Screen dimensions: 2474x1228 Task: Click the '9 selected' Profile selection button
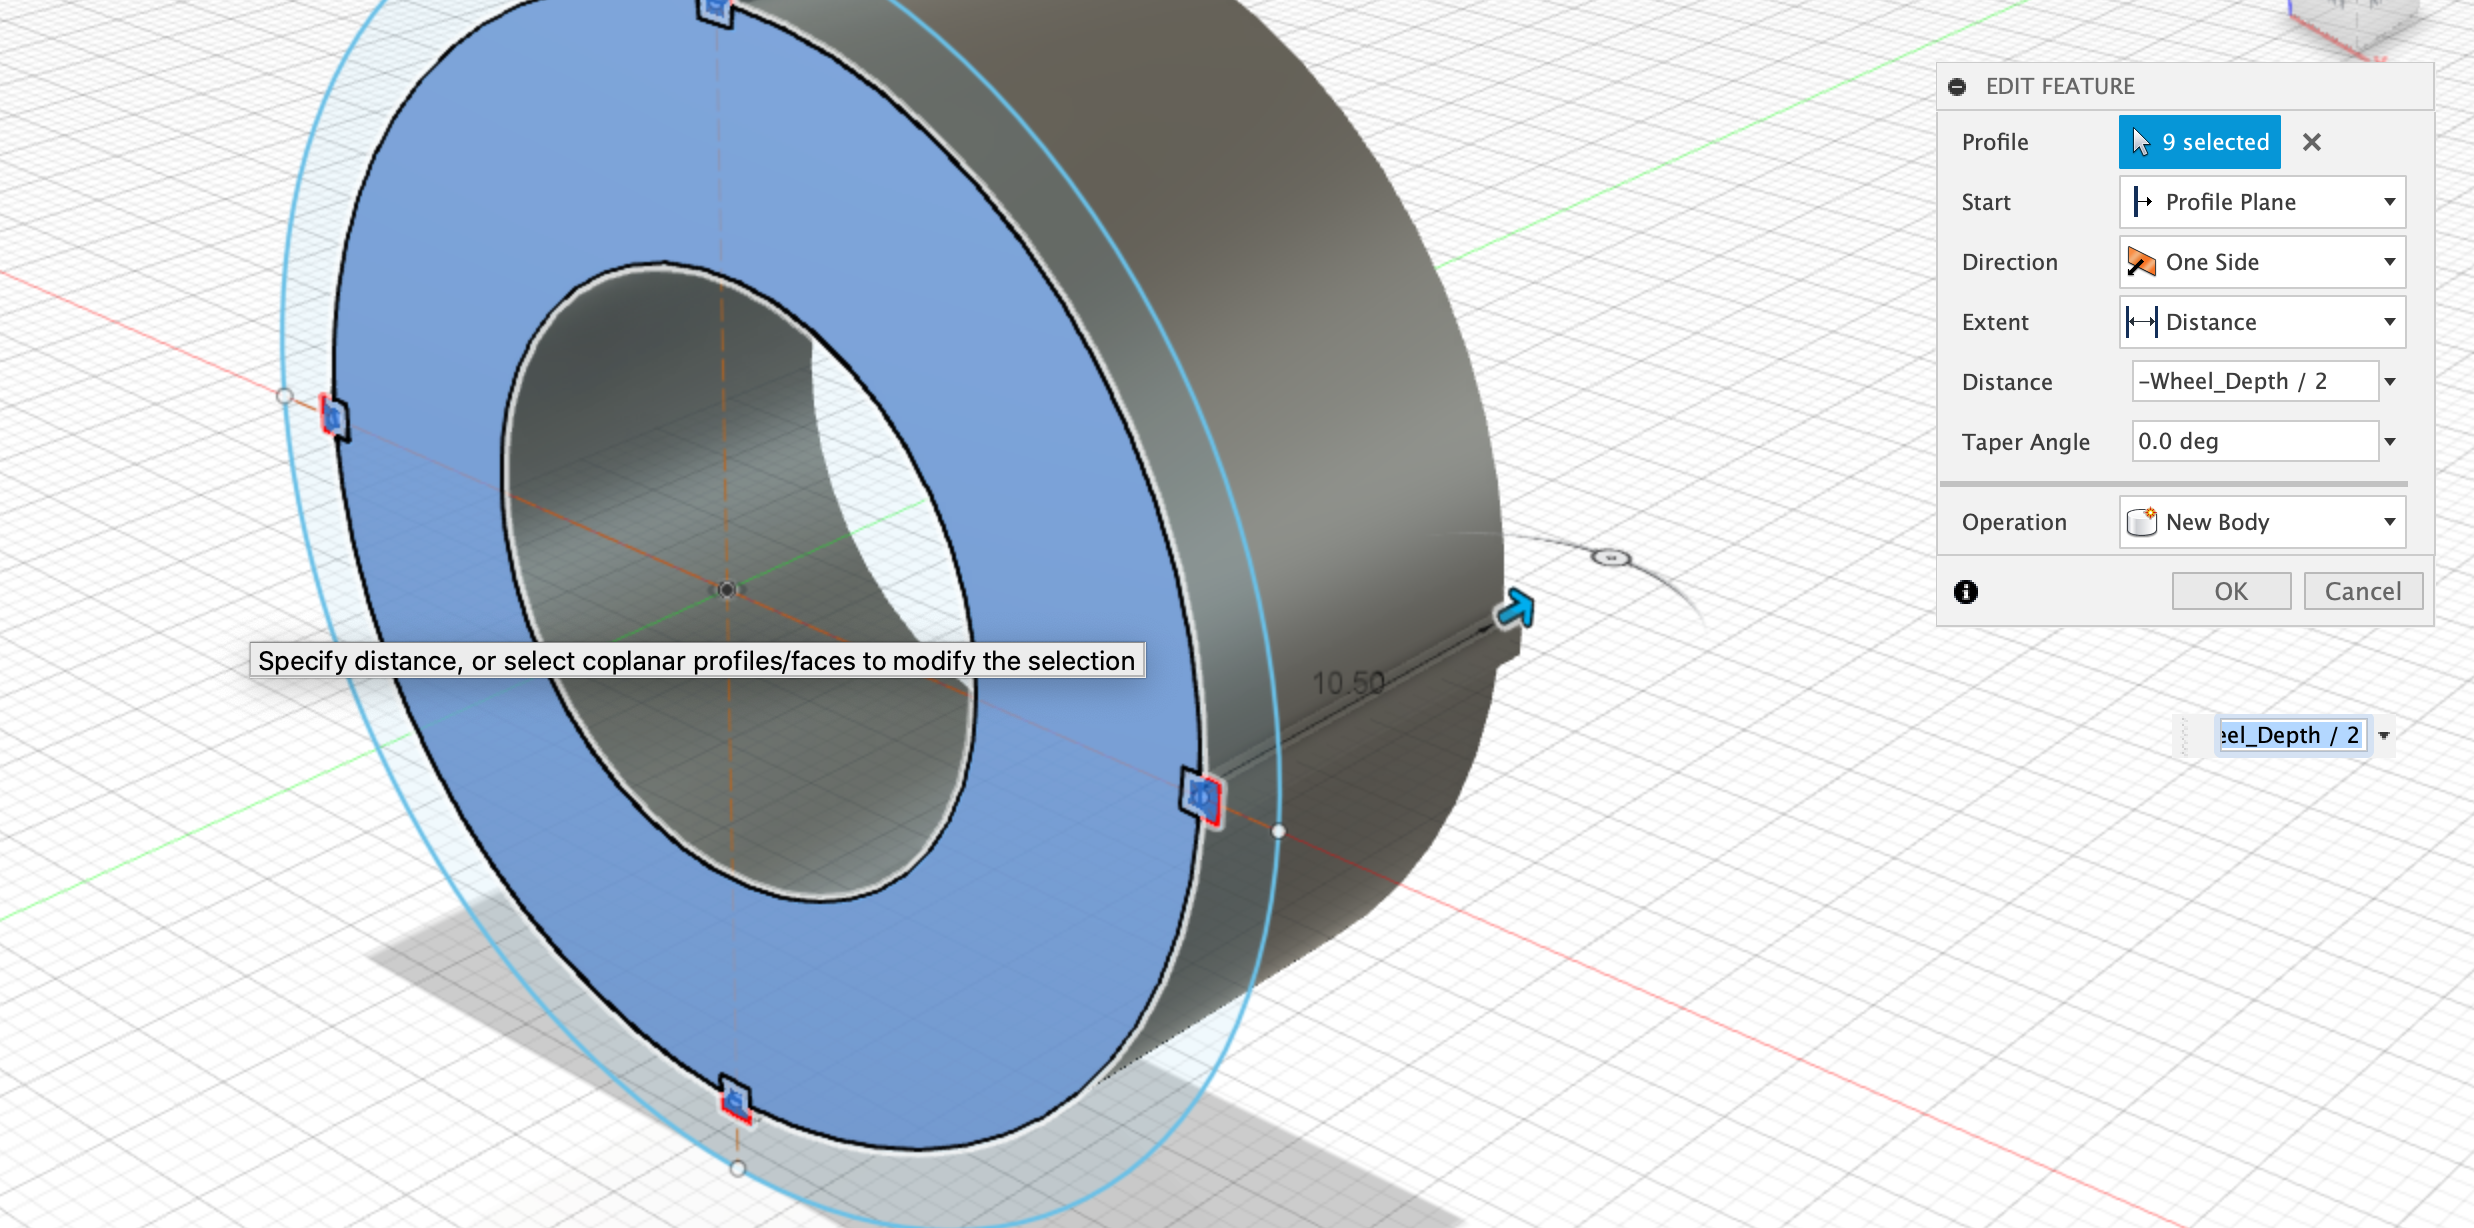(2199, 142)
